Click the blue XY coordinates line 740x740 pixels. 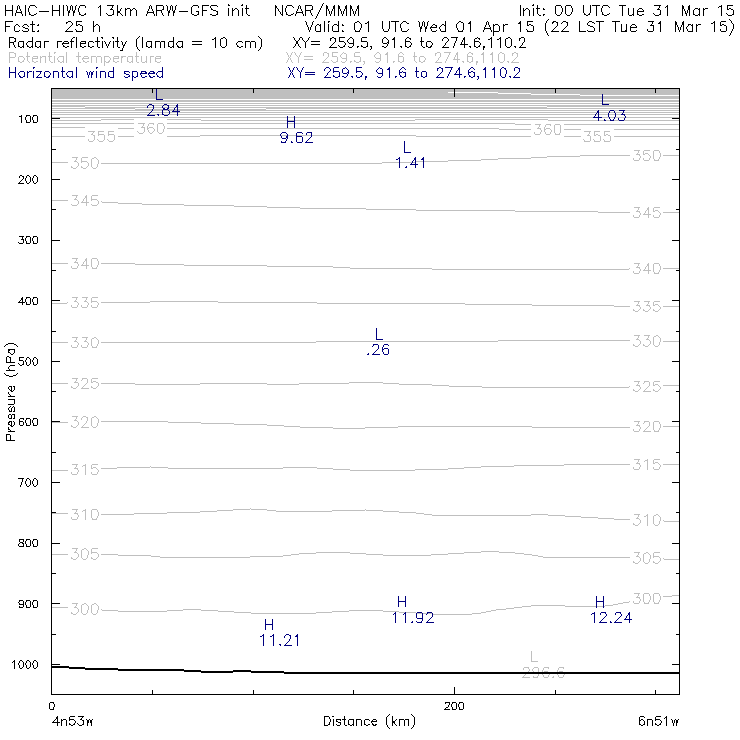tap(404, 73)
